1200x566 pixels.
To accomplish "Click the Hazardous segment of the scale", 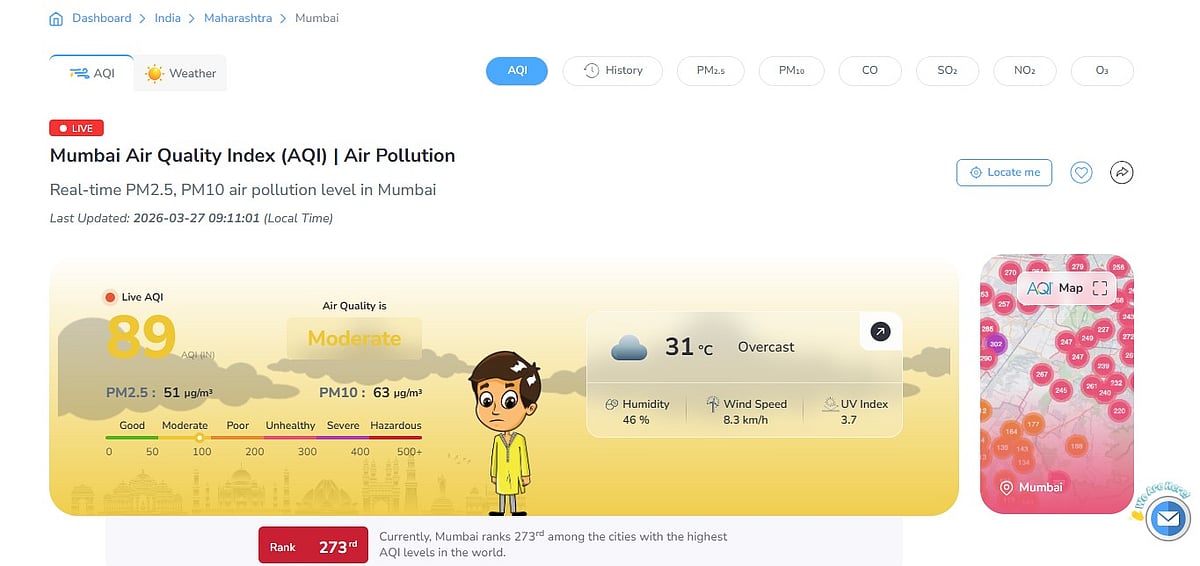I will pos(396,437).
